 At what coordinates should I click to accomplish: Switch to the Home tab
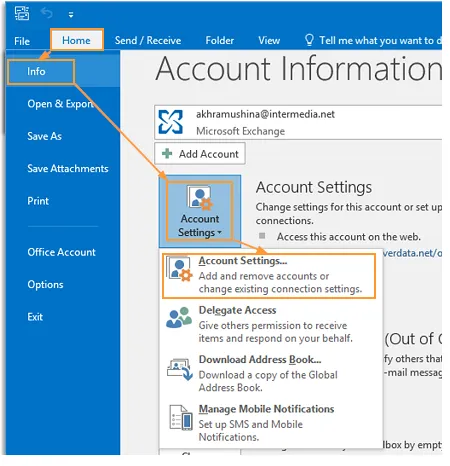pos(76,40)
